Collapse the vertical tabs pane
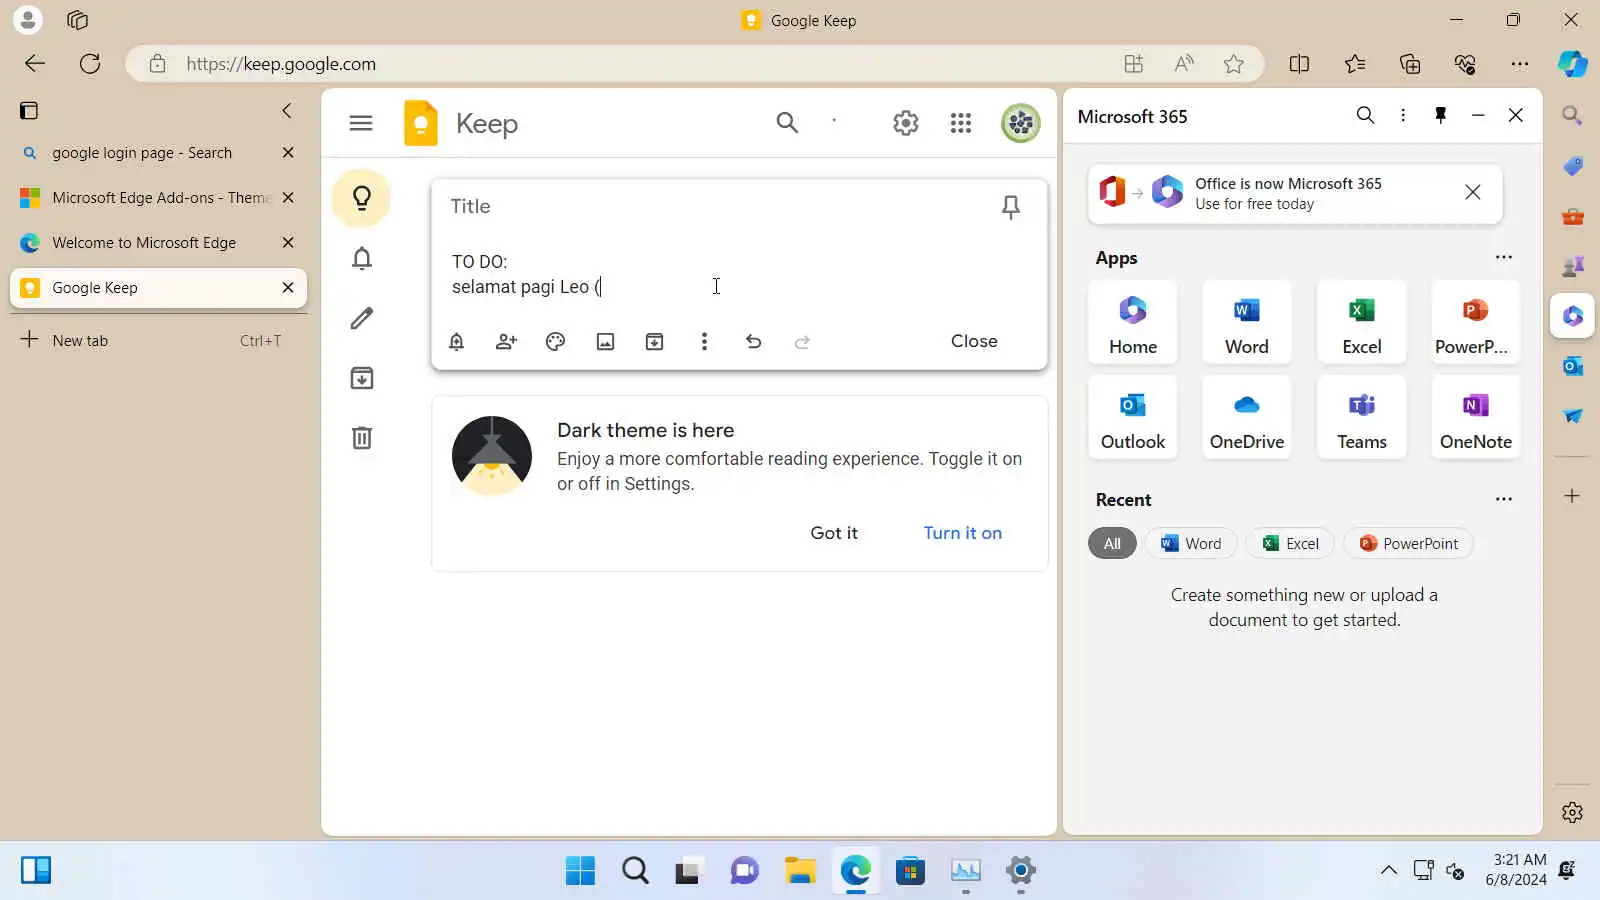 287,110
